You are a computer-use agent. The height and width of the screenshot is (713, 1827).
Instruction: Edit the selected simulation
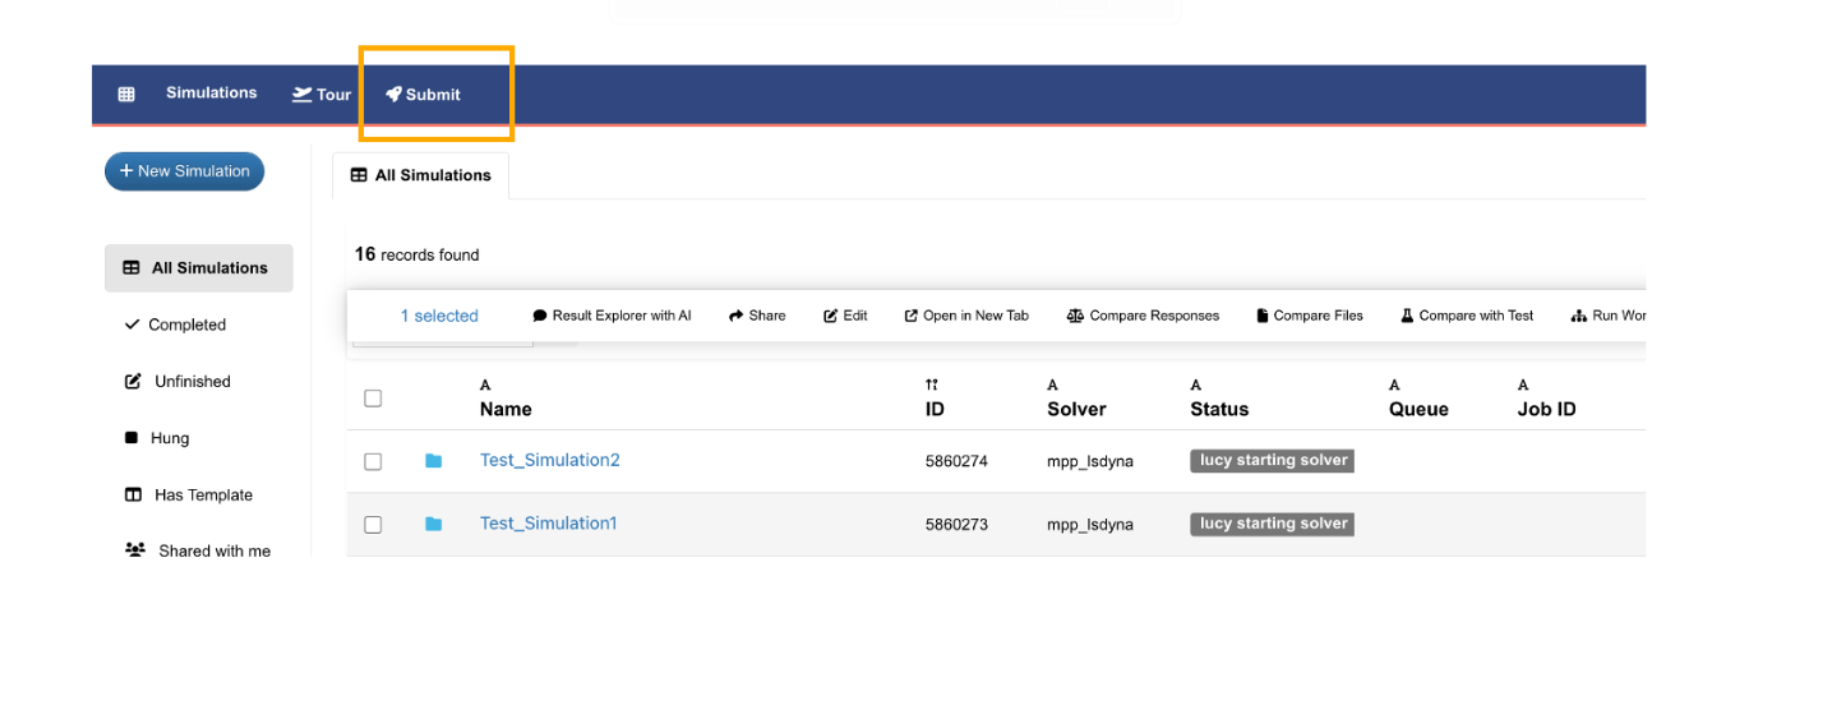pyautogui.click(x=845, y=316)
